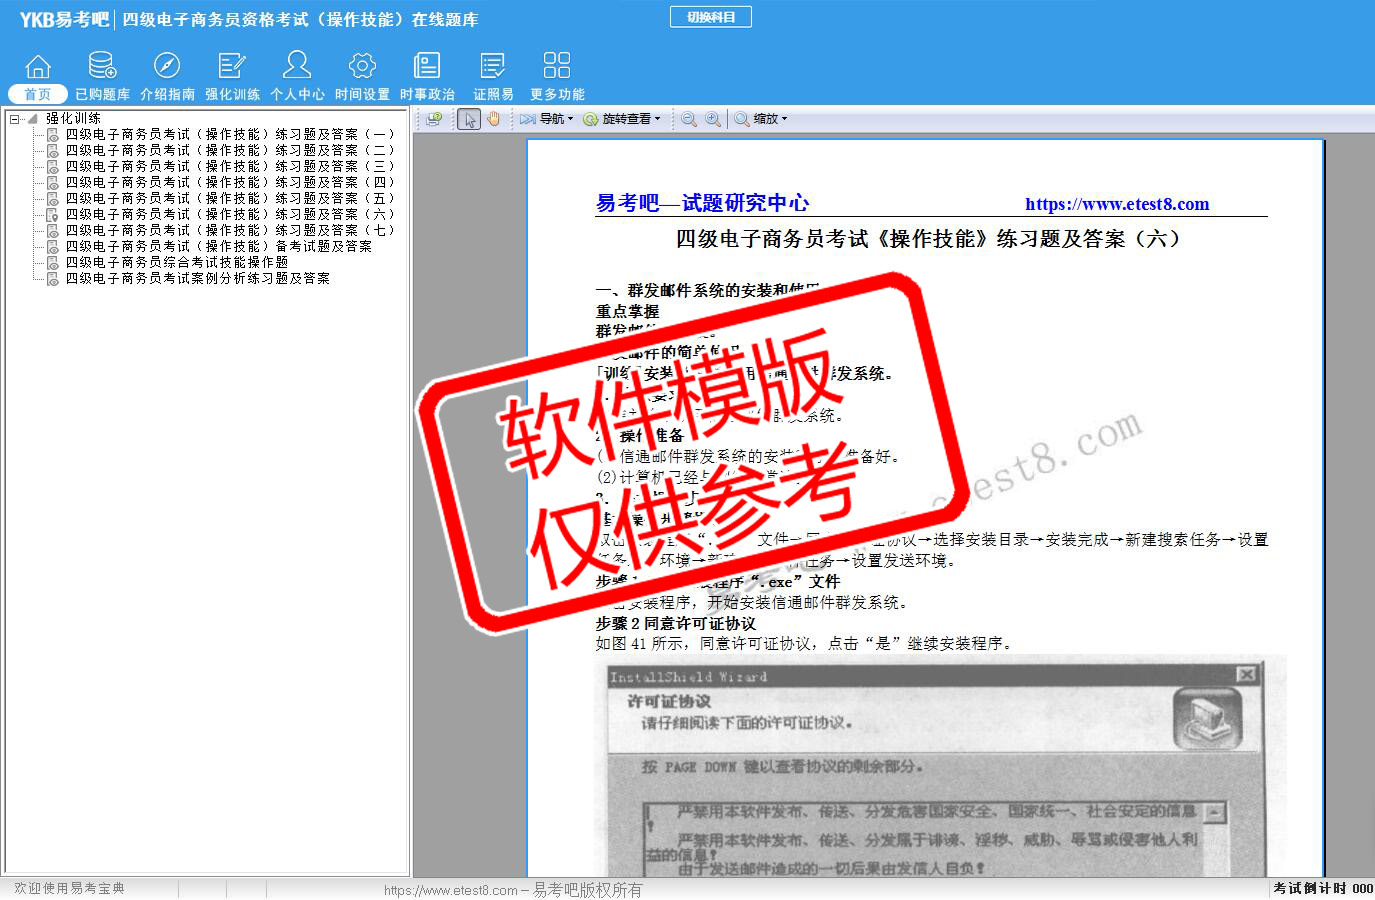Click the 欢迎使用易考宝典 status text
1375x900 pixels.
click(69, 888)
